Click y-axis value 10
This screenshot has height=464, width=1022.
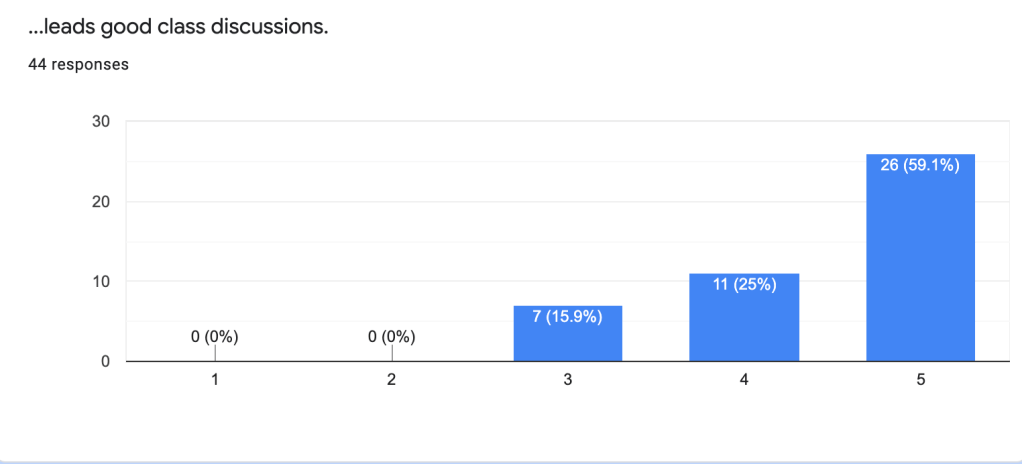click(x=101, y=281)
